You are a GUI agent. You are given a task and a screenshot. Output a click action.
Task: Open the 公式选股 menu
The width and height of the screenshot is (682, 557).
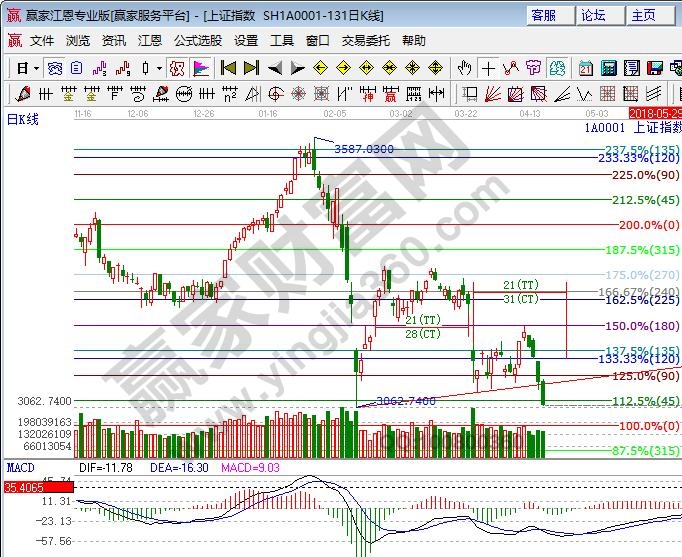(197, 40)
